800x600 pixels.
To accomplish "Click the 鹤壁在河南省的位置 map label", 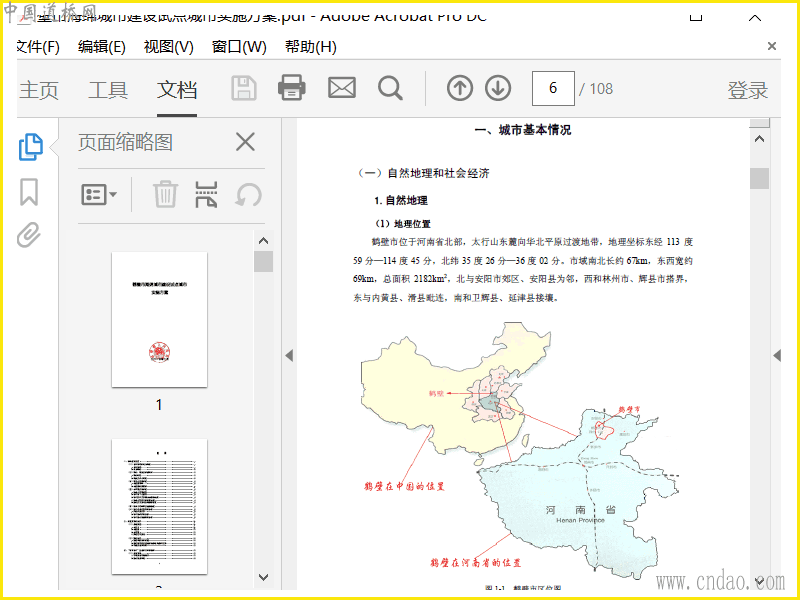I will [x=476, y=563].
